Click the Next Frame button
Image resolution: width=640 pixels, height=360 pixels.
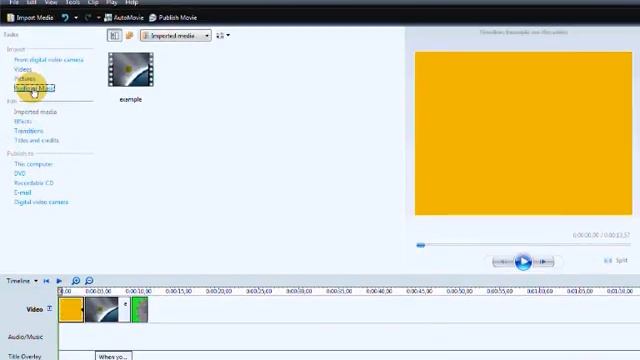(543, 262)
